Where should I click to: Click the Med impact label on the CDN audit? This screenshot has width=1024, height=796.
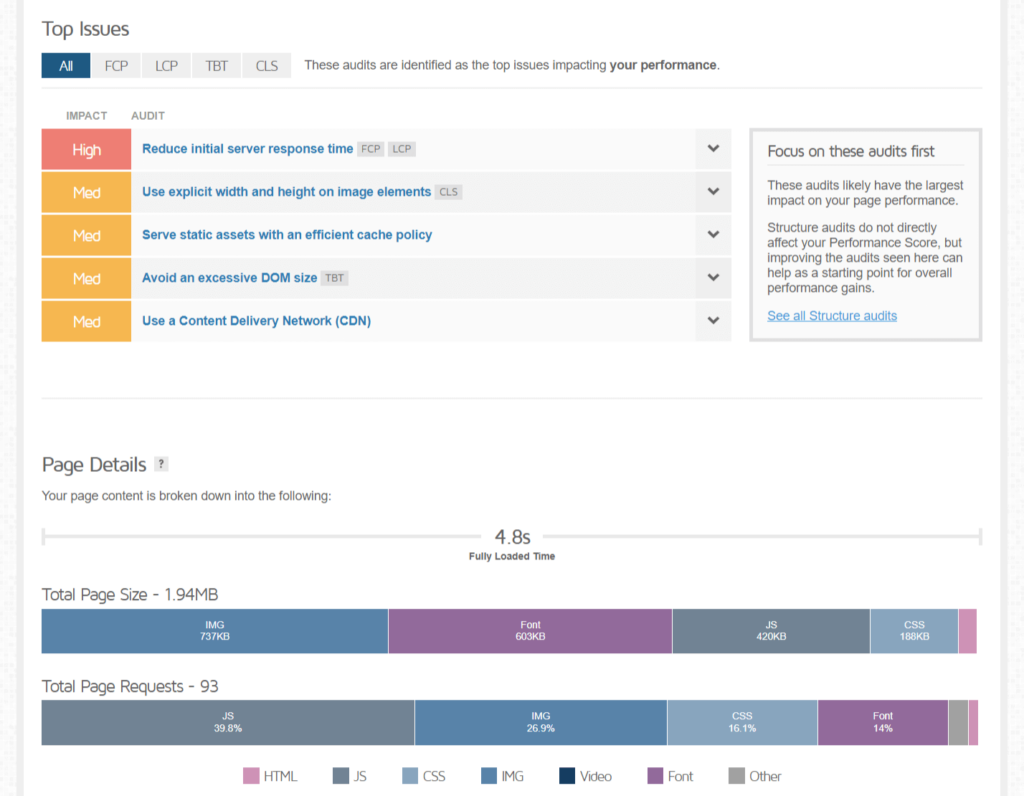pyautogui.click(x=85, y=320)
